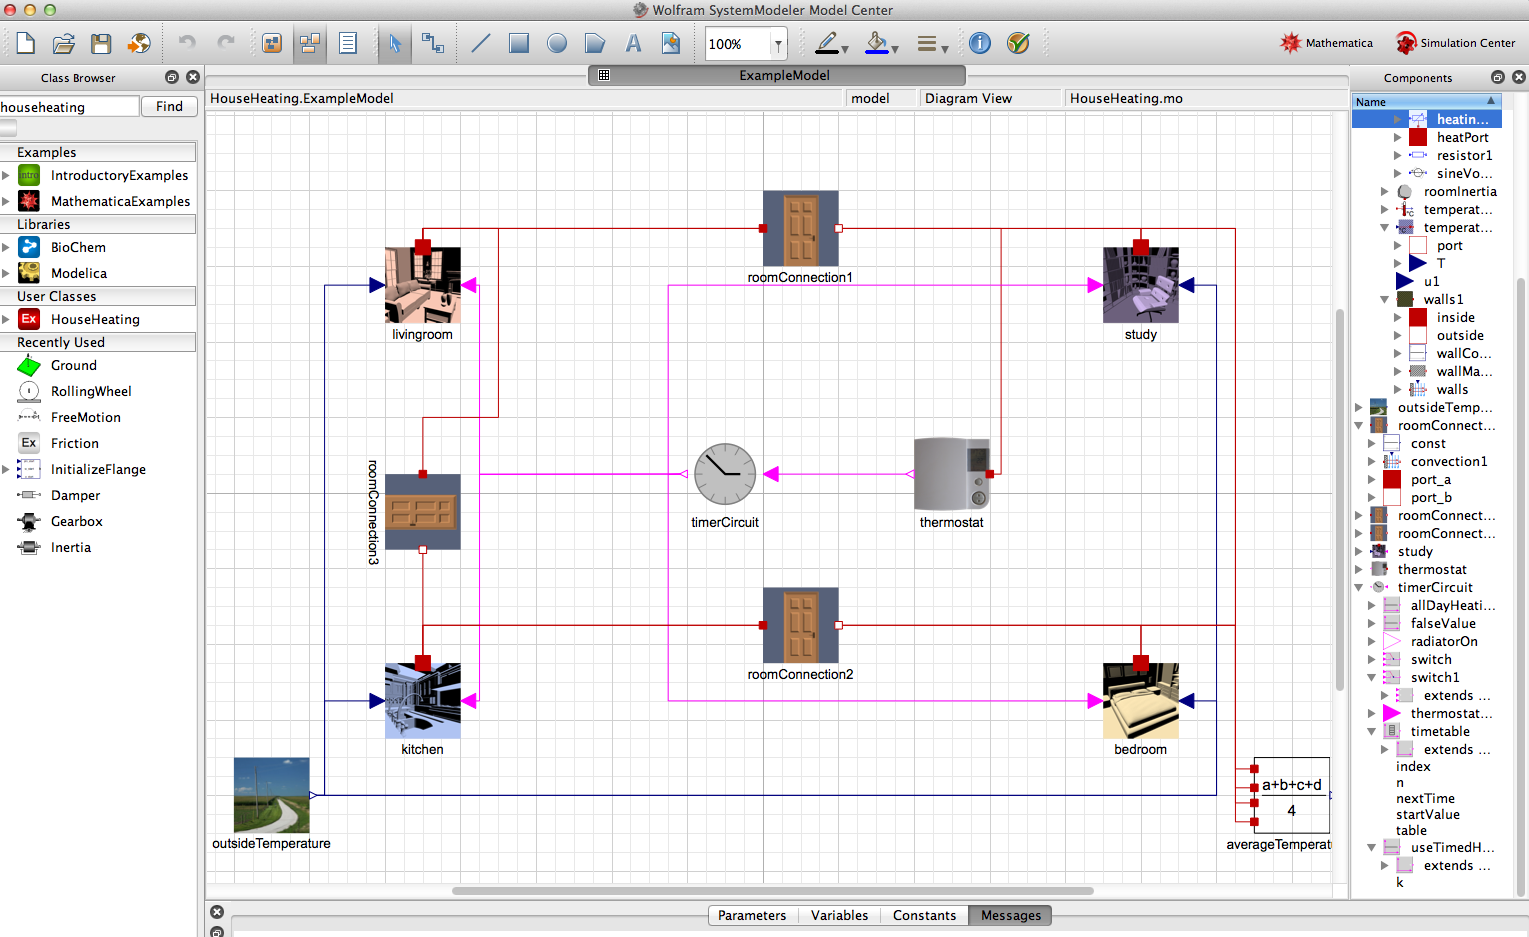Select roomInertia in Components tree

tap(1460, 191)
